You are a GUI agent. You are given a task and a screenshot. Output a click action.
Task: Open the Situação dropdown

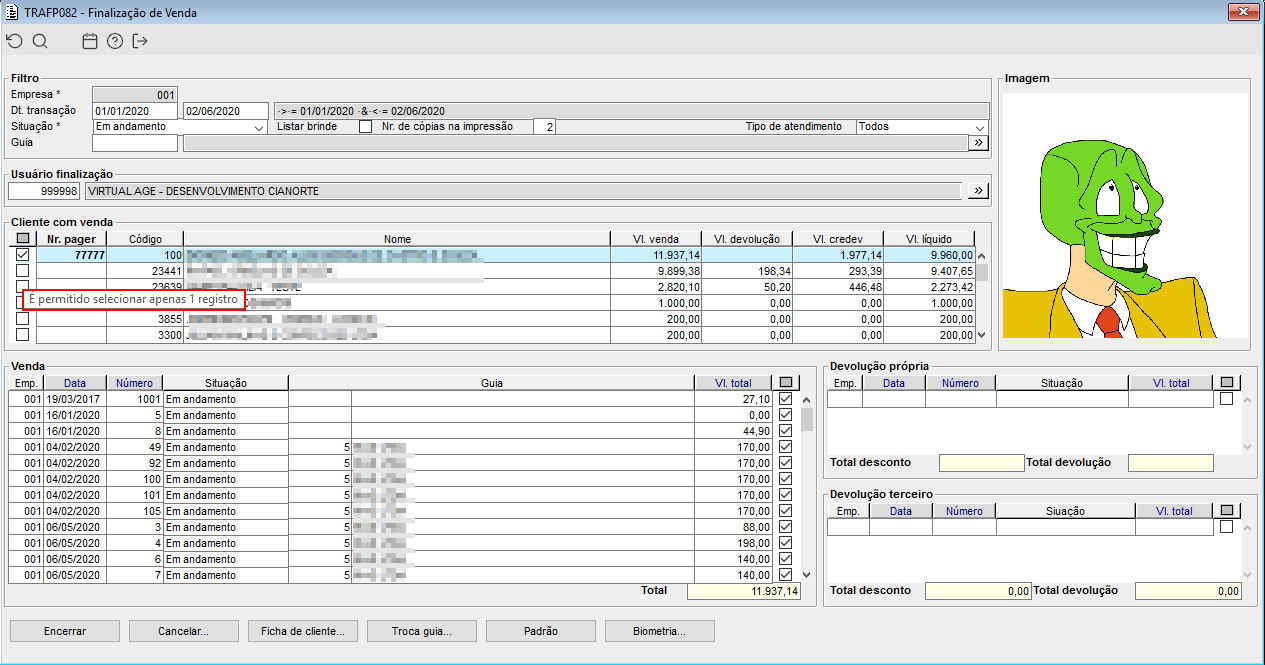(x=260, y=127)
